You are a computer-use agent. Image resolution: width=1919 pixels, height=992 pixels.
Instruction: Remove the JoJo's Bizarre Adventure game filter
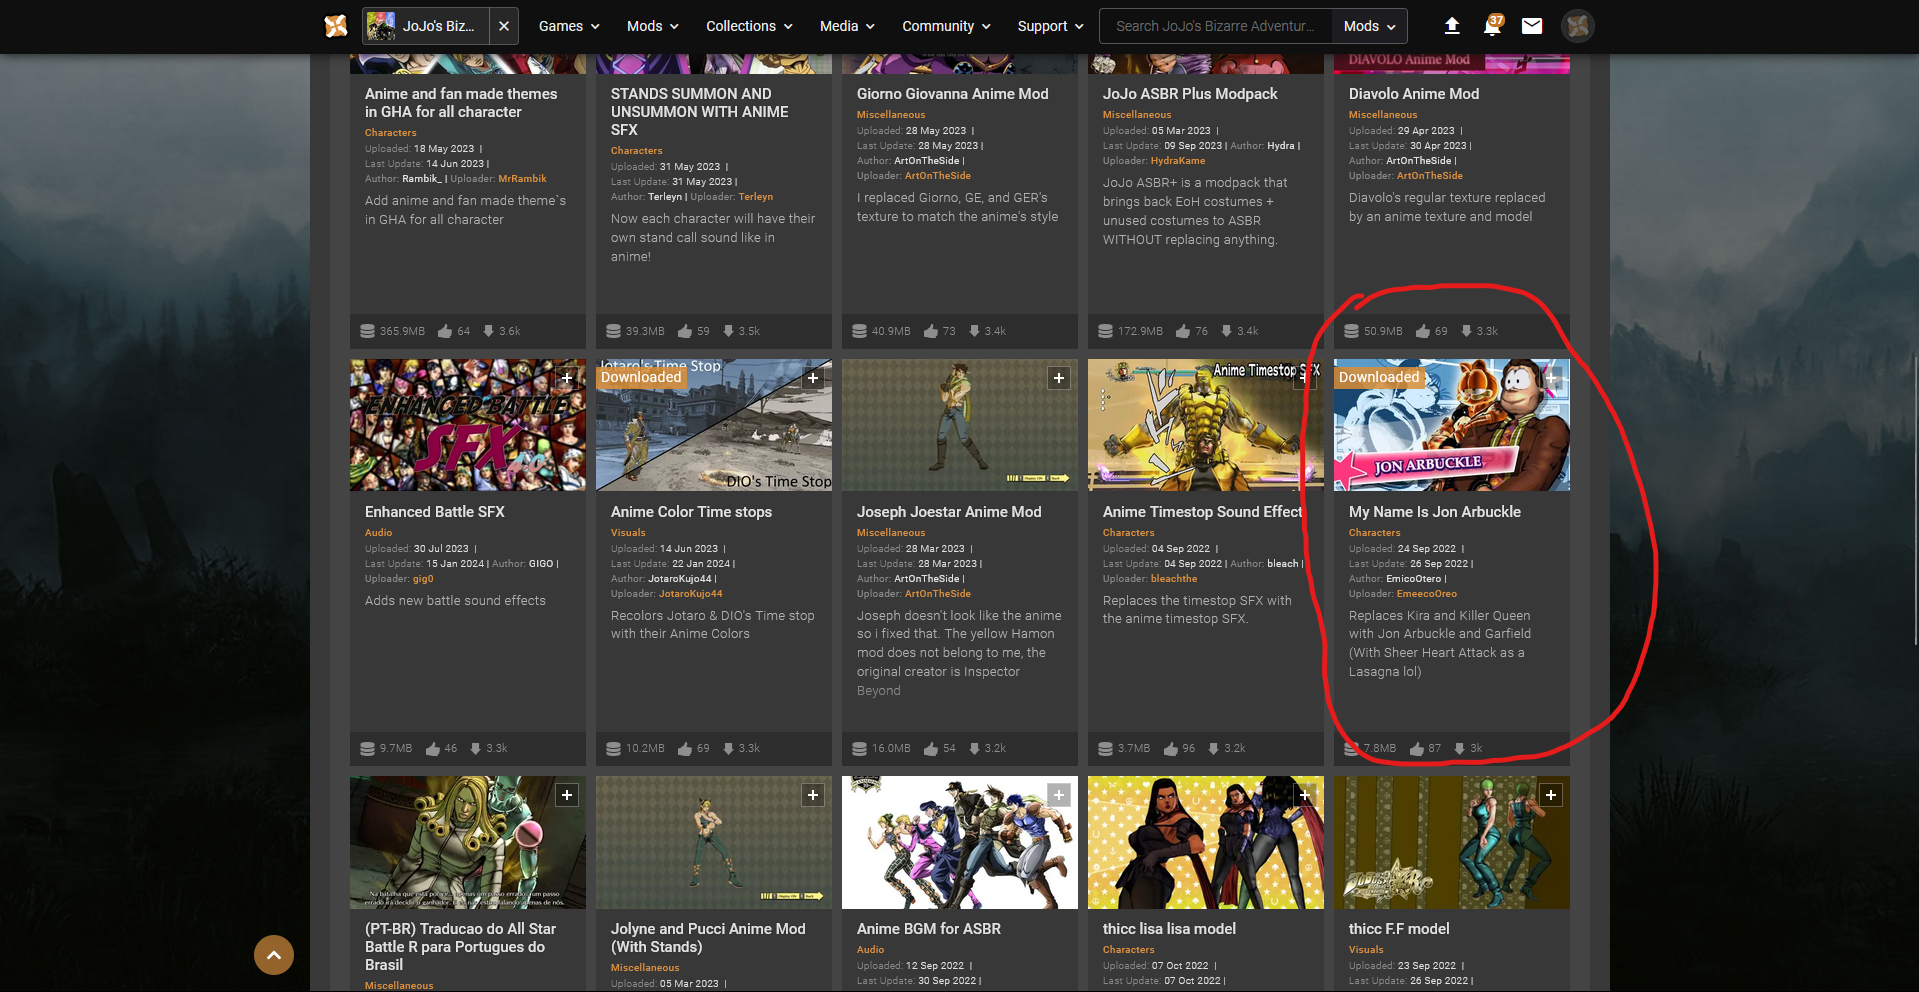coord(504,26)
